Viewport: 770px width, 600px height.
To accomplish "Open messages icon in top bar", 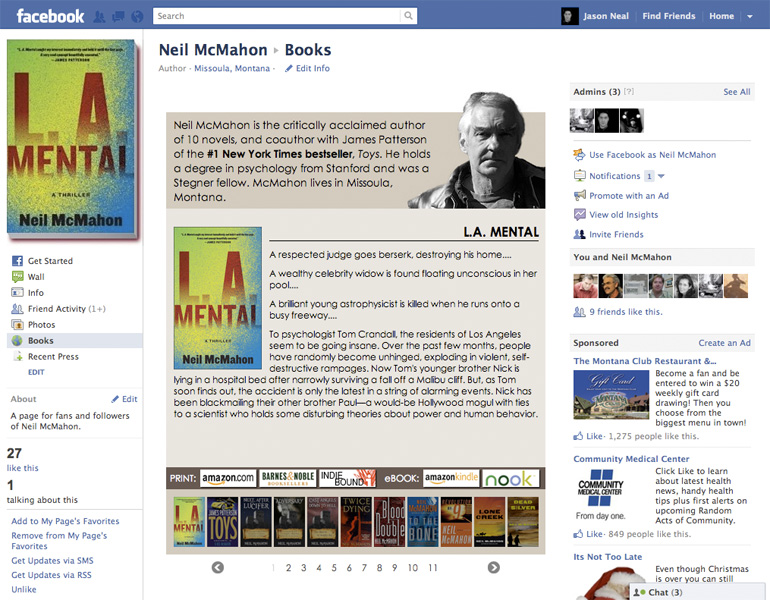I will tap(118, 17).
